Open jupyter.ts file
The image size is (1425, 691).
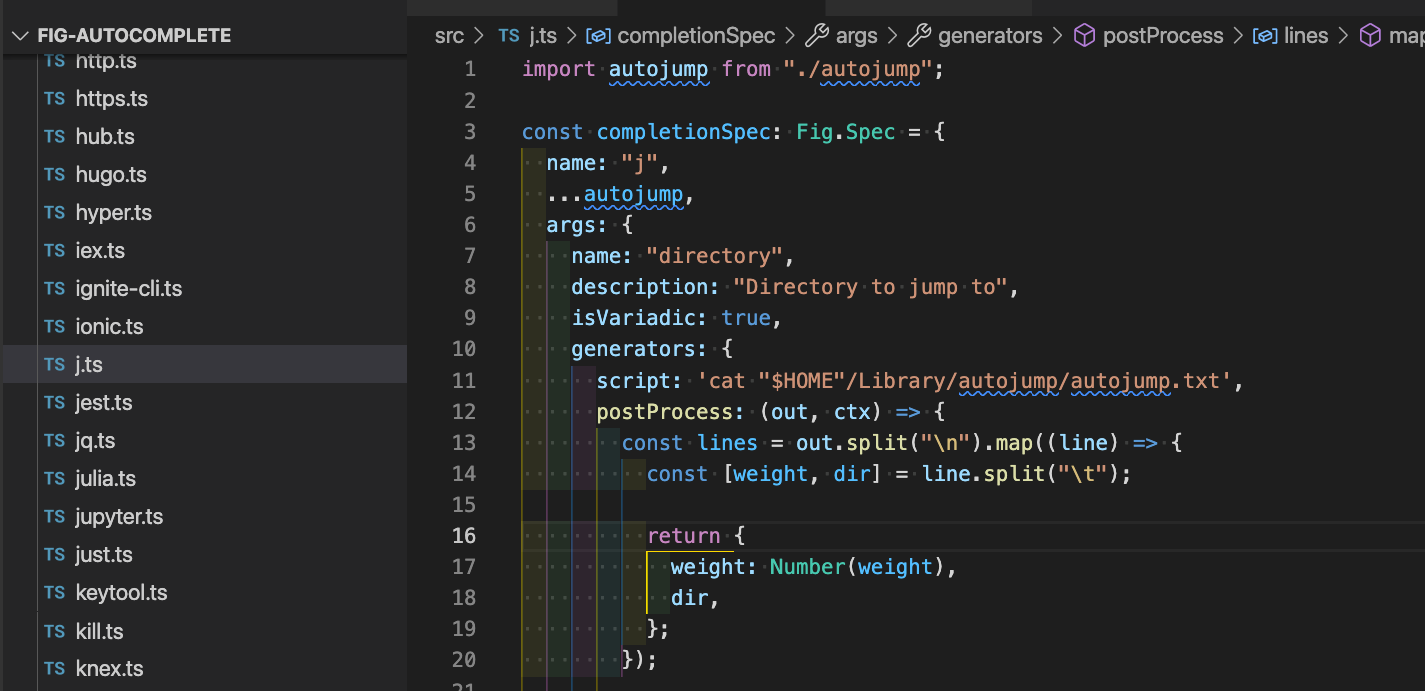pyautogui.click(x=118, y=517)
